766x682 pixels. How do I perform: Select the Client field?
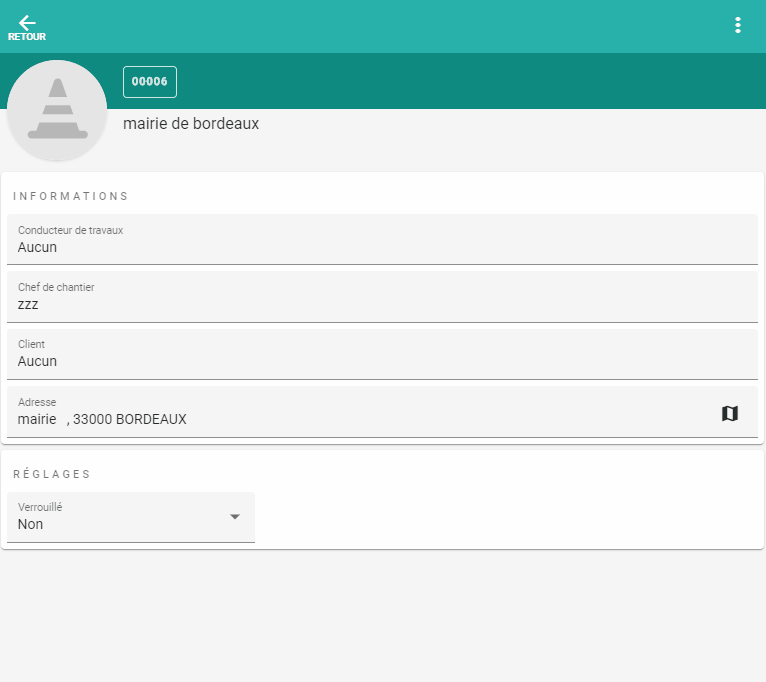coord(382,354)
